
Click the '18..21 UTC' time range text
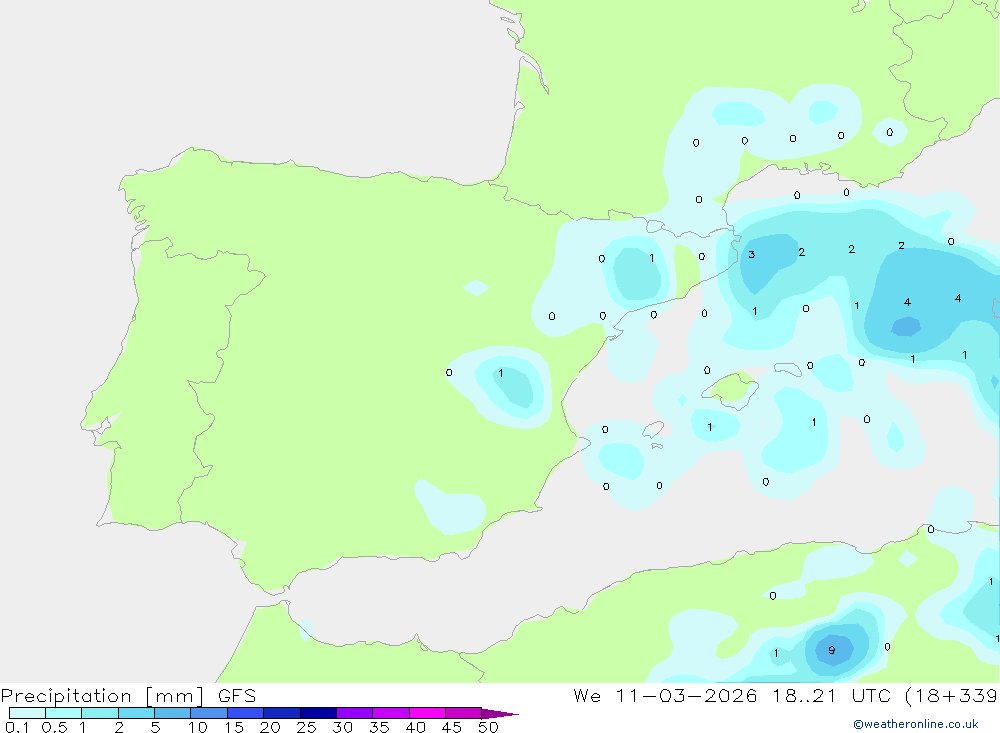coord(831,695)
